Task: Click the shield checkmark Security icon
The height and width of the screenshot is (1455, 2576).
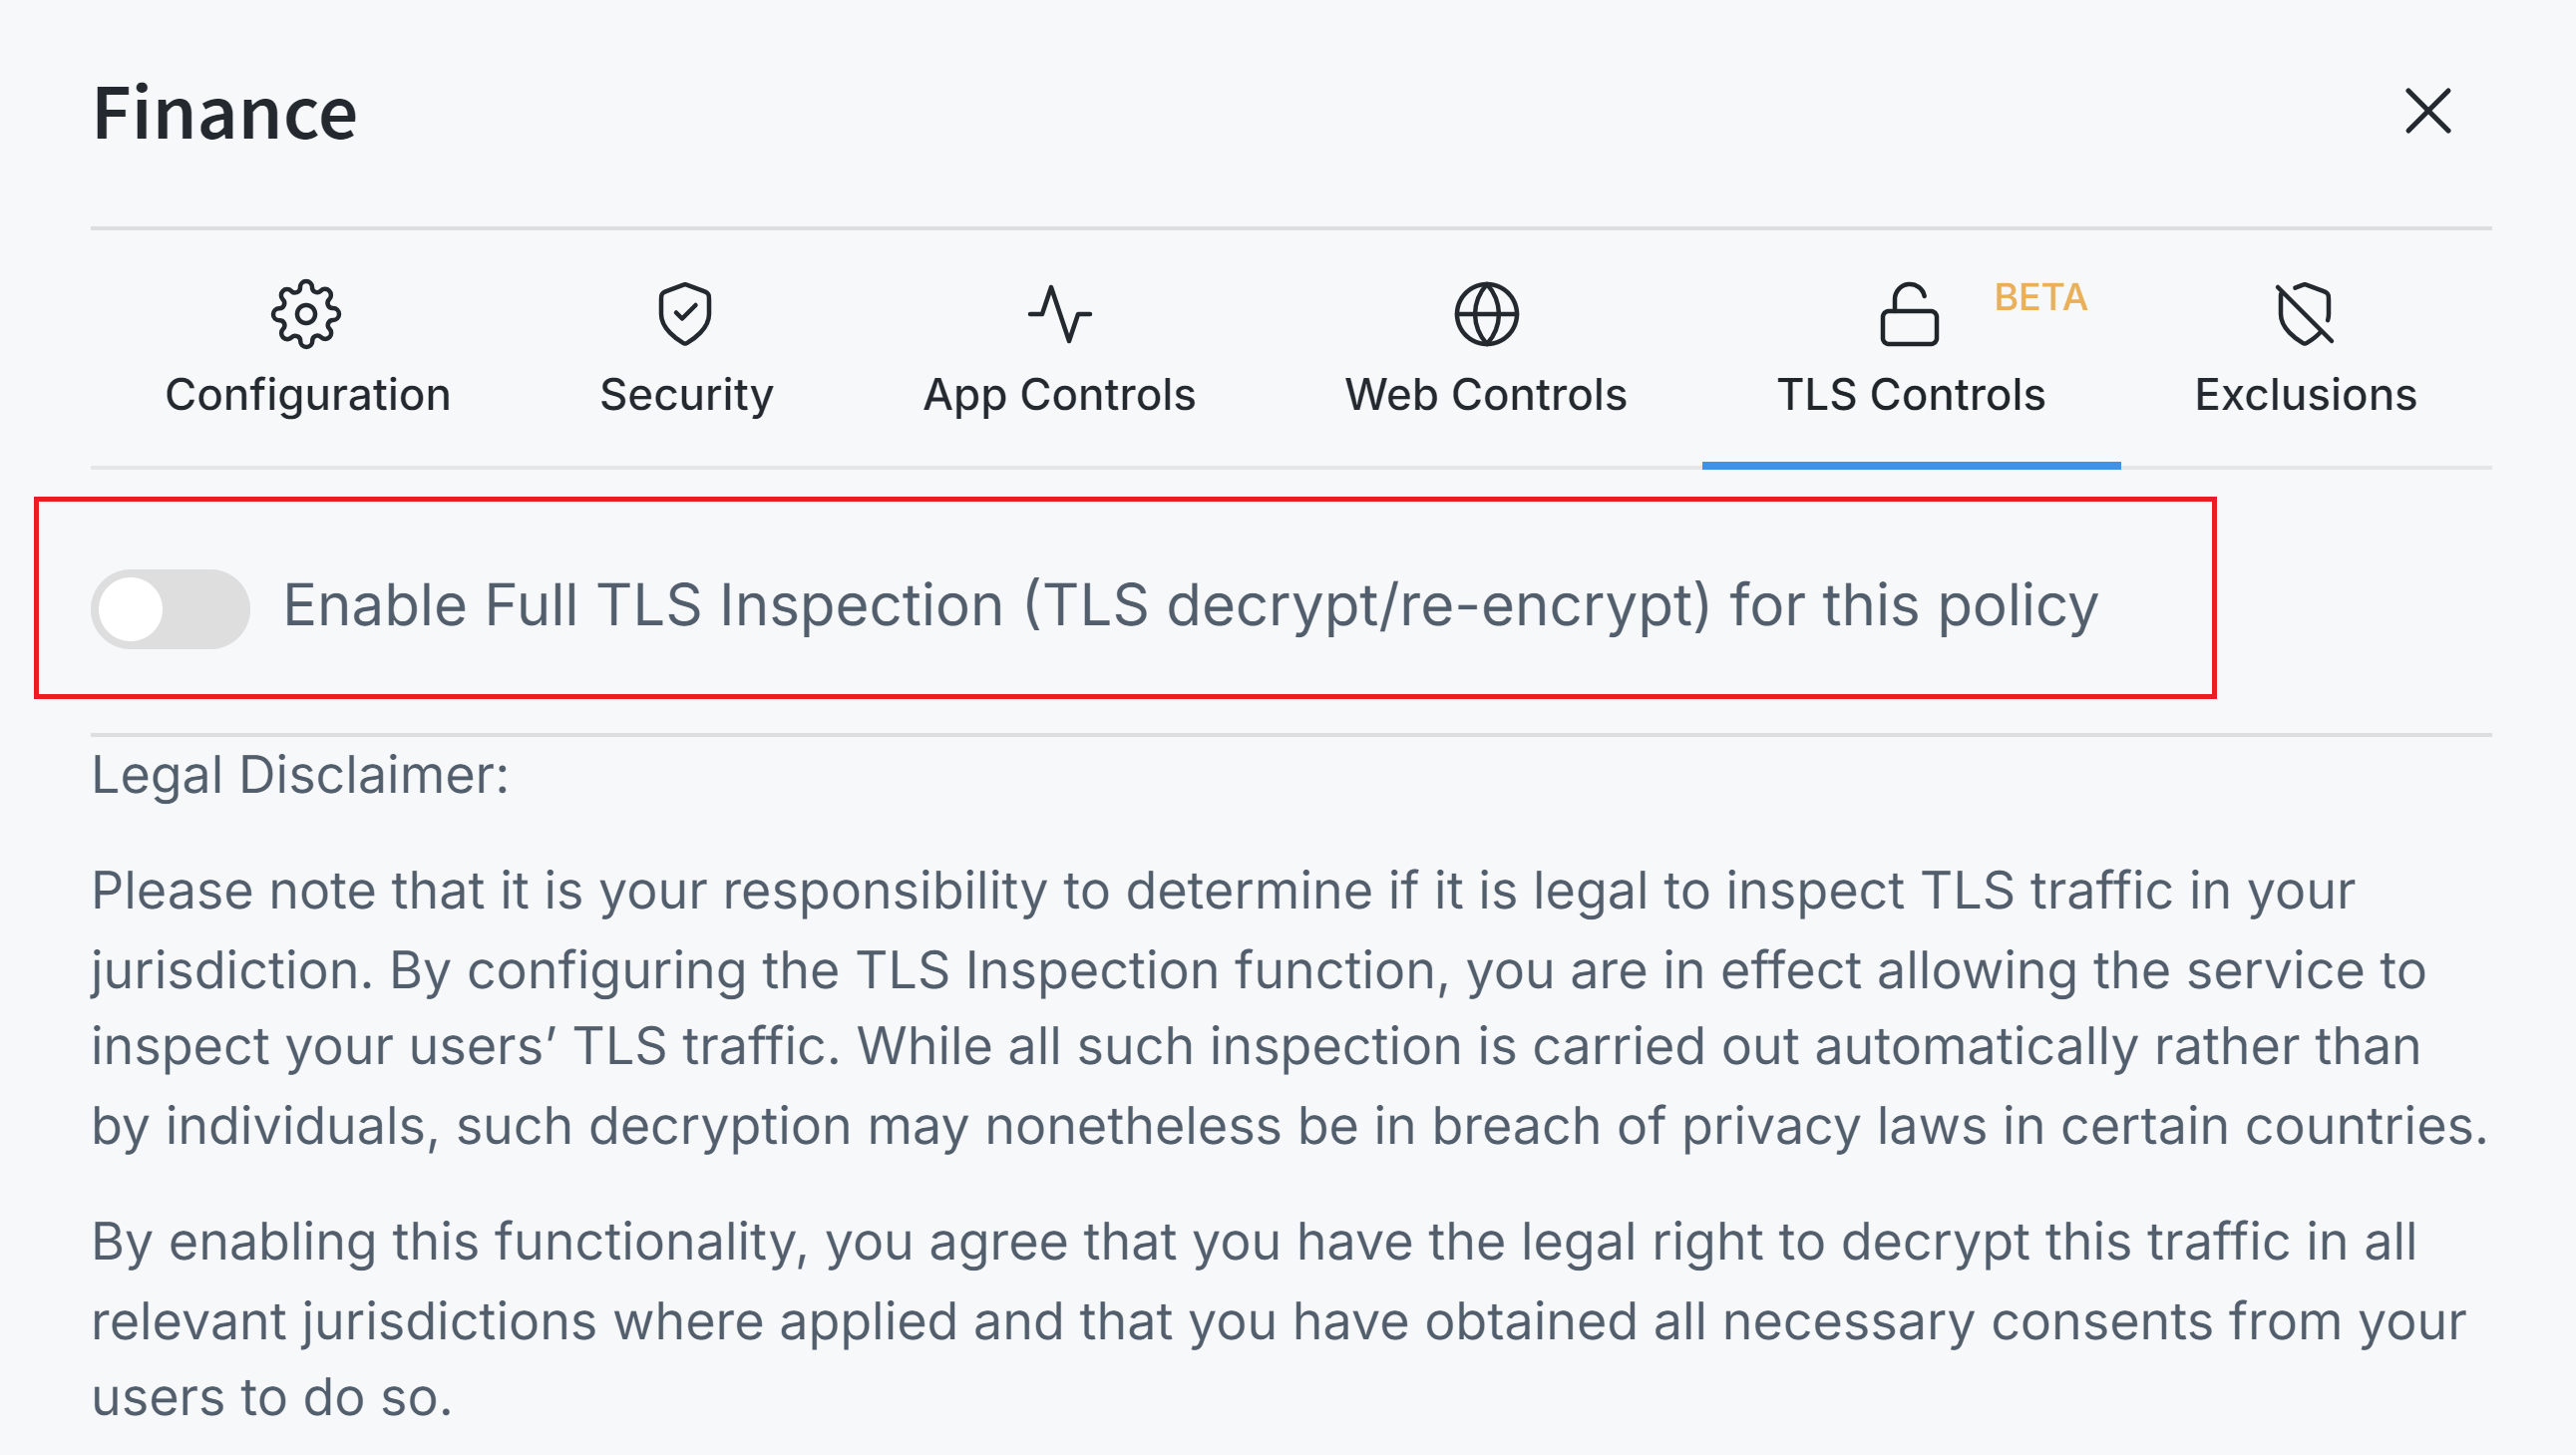Action: [x=685, y=314]
